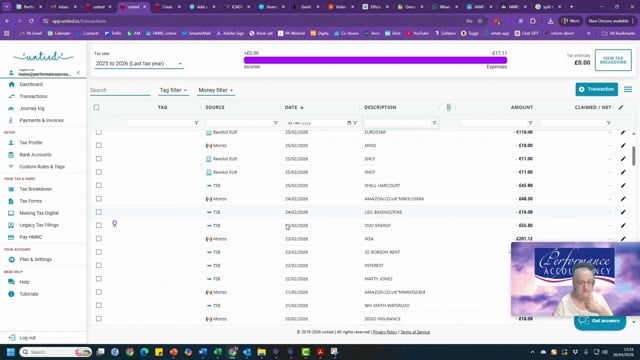Click the Tutorials info icon

(x=11, y=294)
